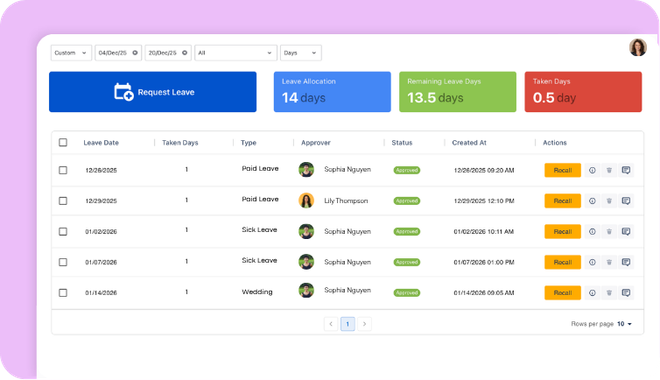Check the 01/14/2026 Wedding row checkbox

[63, 293]
